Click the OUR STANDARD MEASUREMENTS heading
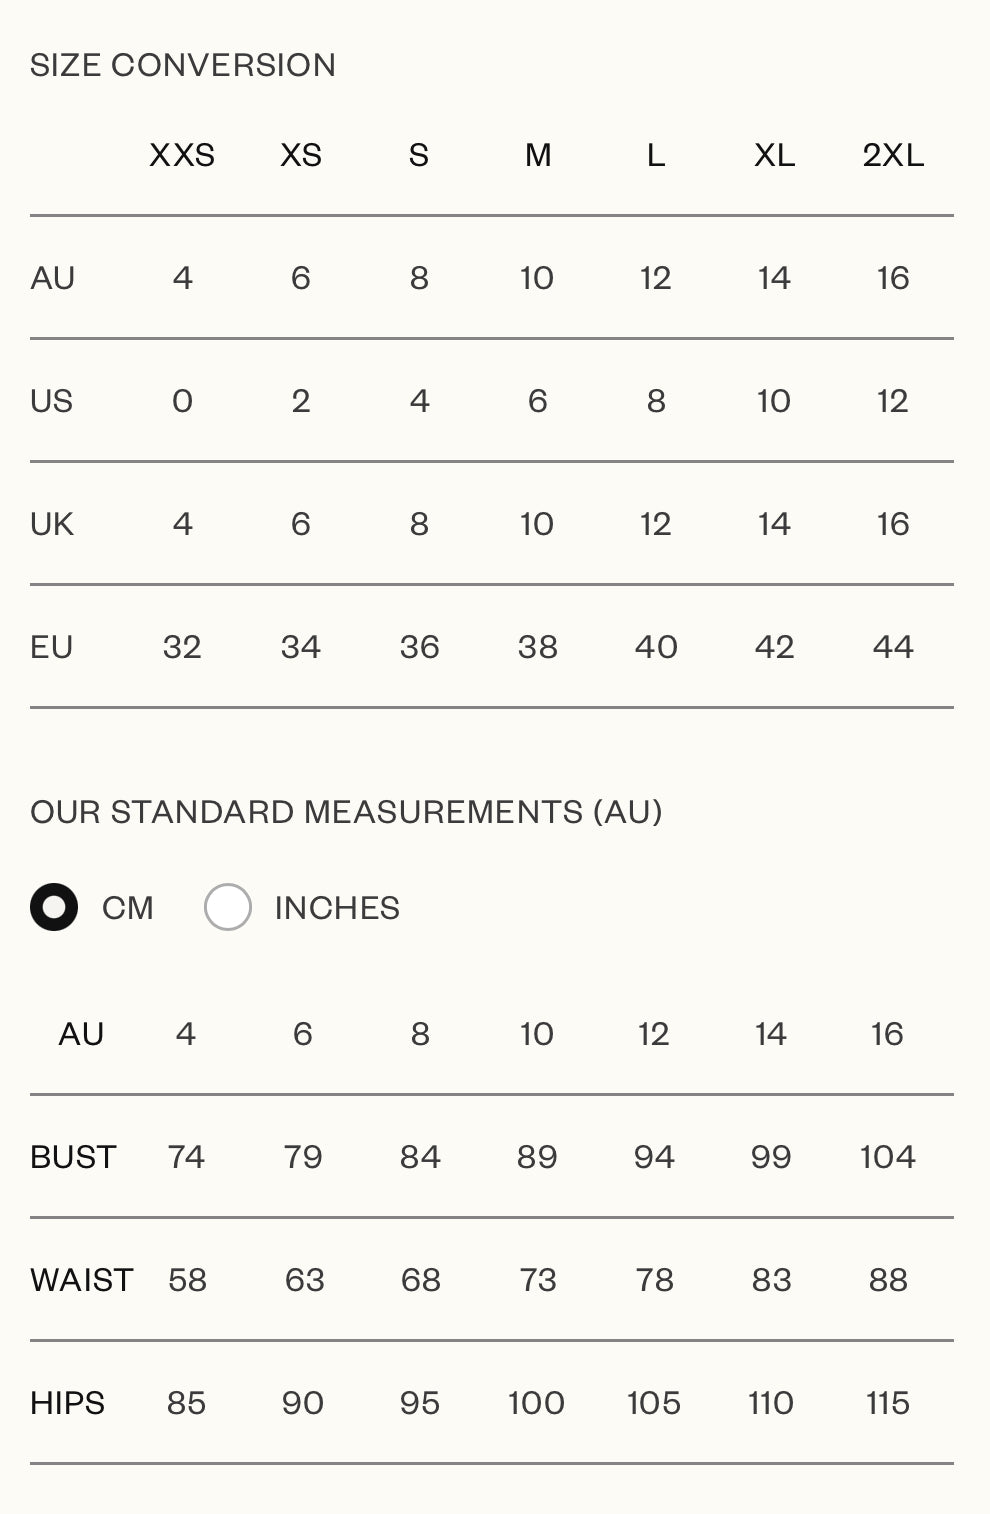Image resolution: width=990 pixels, height=1514 pixels. coord(346,812)
